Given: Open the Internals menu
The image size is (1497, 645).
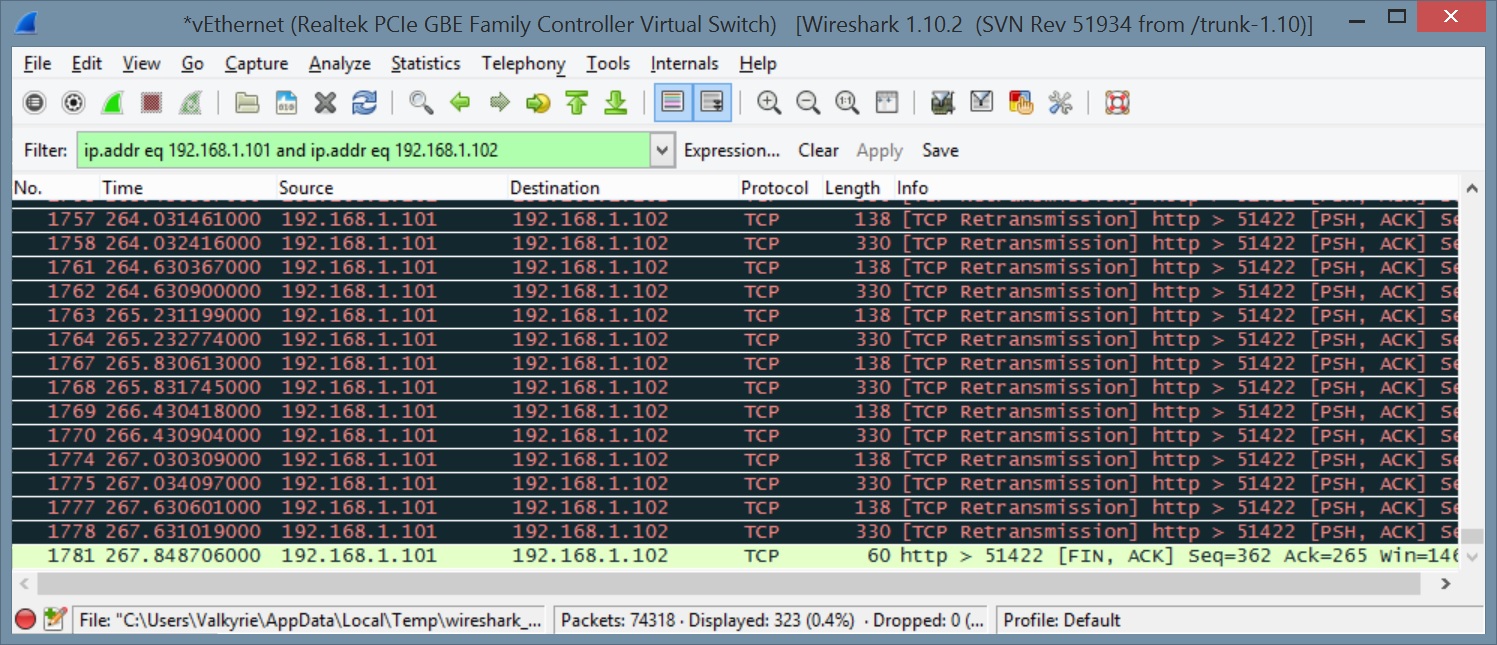Looking at the screenshot, I should [685, 63].
